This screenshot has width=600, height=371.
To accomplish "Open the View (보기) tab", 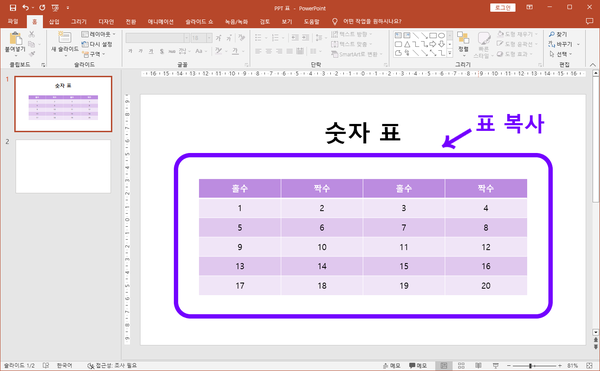I will point(287,21).
